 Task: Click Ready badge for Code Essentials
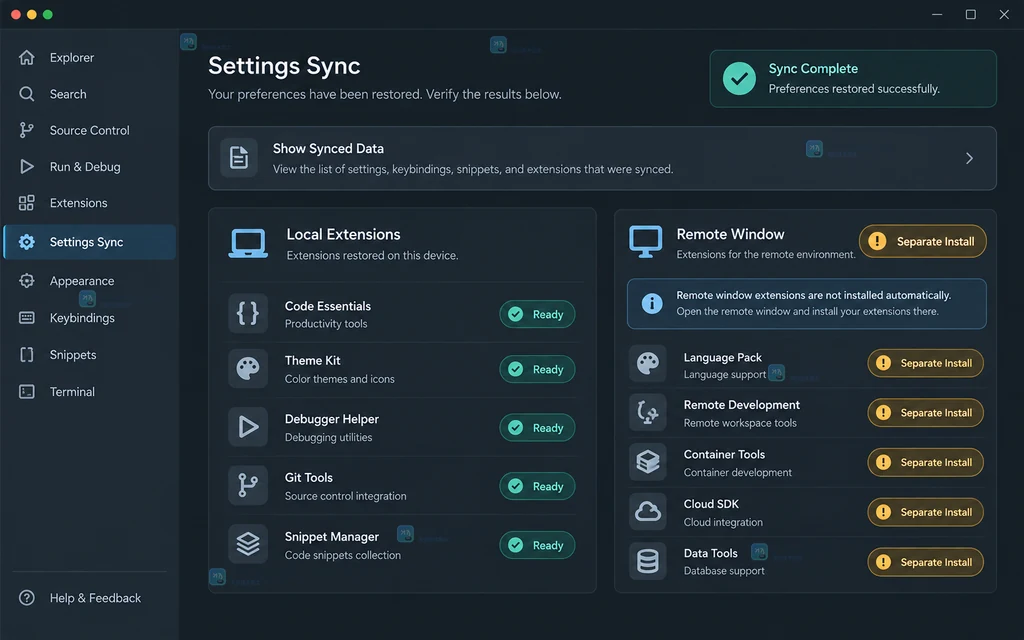(537, 314)
